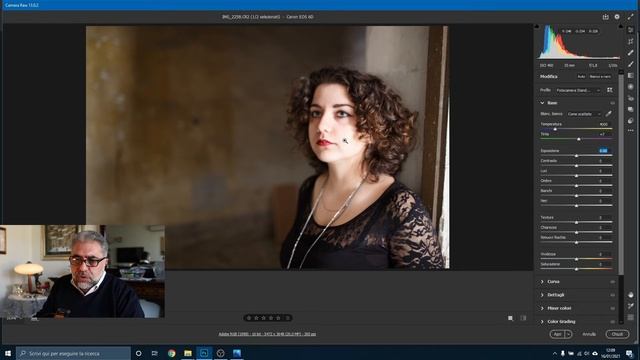Set rating to the fifth star
Image resolution: width=640 pixels, height=360 pixels.
pos(278,318)
